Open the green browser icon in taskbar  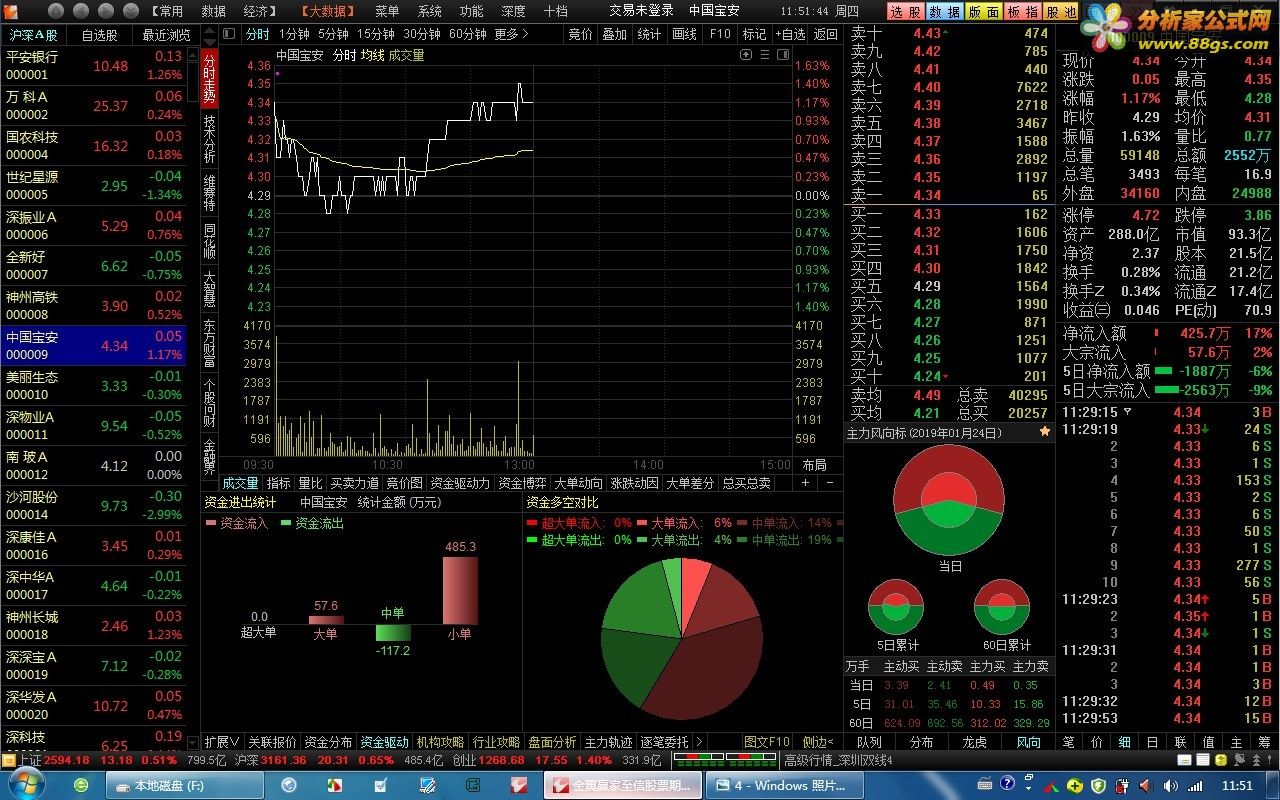[x=81, y=786]
